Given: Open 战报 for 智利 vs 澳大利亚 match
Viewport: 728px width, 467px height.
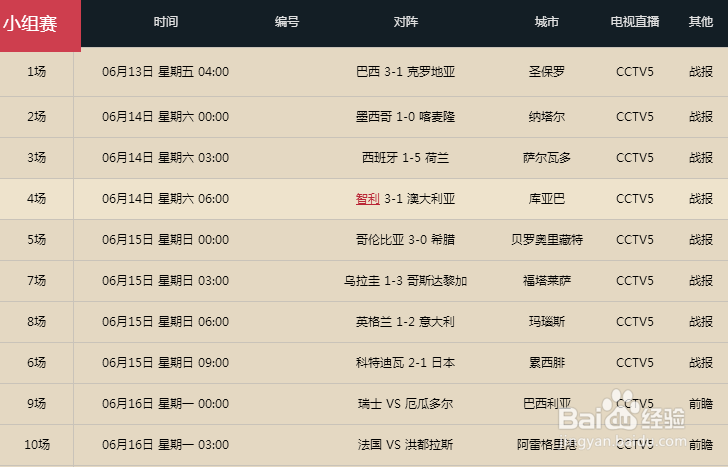Looking at the screenshot, I should pos(701,199).
